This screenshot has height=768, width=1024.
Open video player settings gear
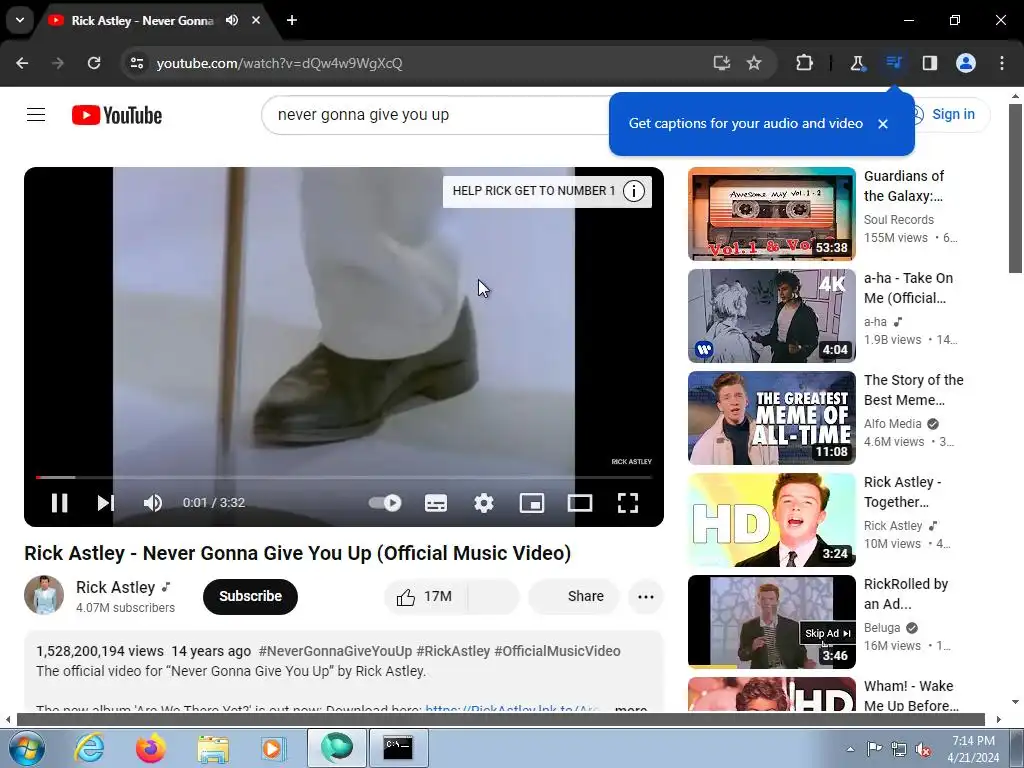(x=484, y=503)
